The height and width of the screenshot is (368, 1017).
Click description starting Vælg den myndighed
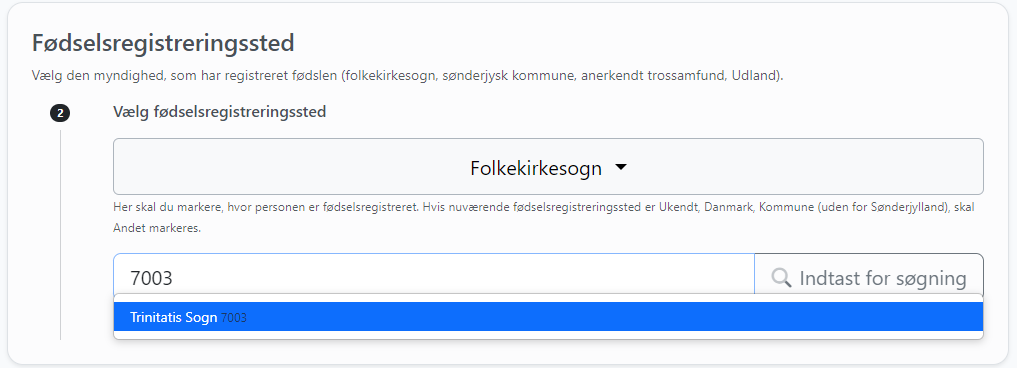coord(407,76)
